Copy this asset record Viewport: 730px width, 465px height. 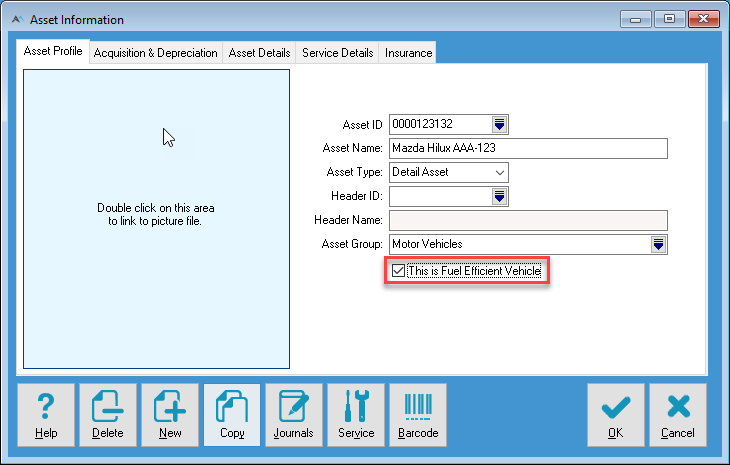pos(232,415)
